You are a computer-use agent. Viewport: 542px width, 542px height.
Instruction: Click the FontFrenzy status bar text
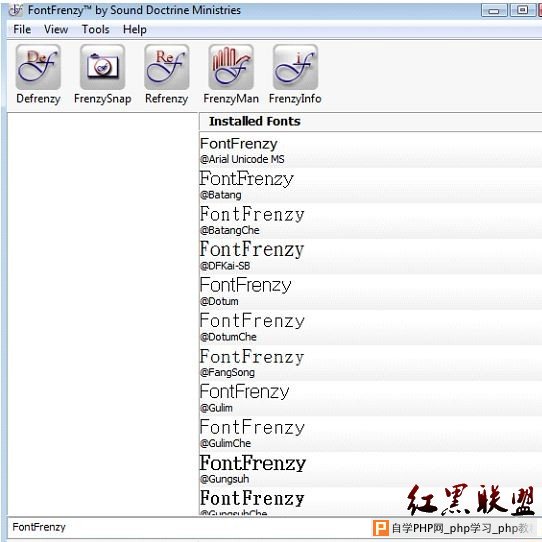[x=39, y=527]
